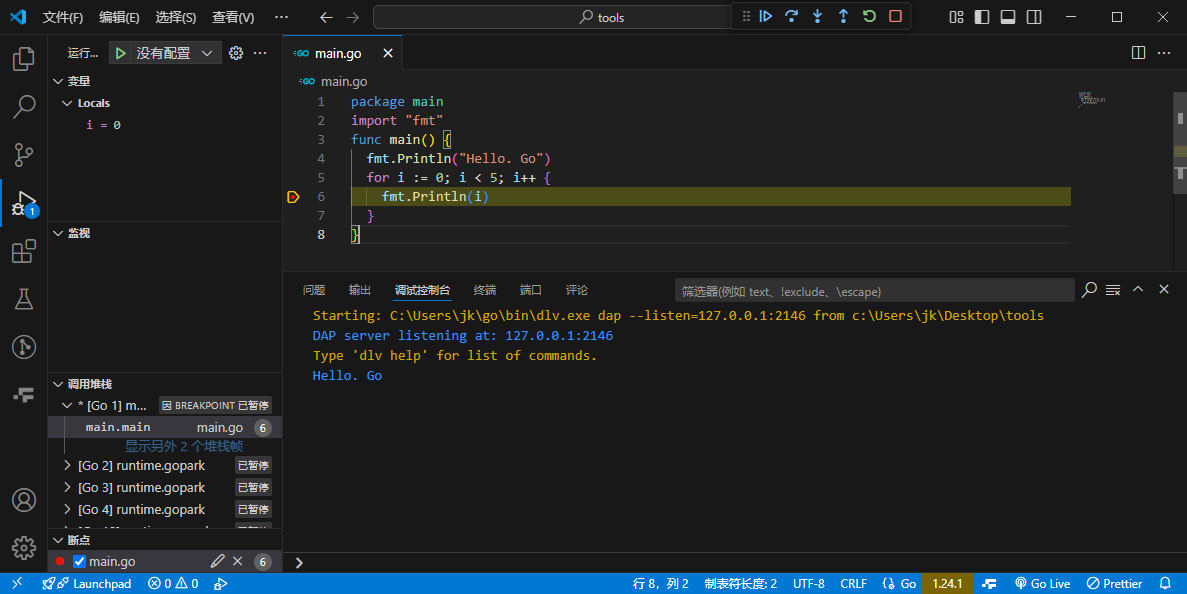Viewport: 1187px width, 594px height.
Task: Click the Go Live status bar button
Action: [x=1043, y=583]
